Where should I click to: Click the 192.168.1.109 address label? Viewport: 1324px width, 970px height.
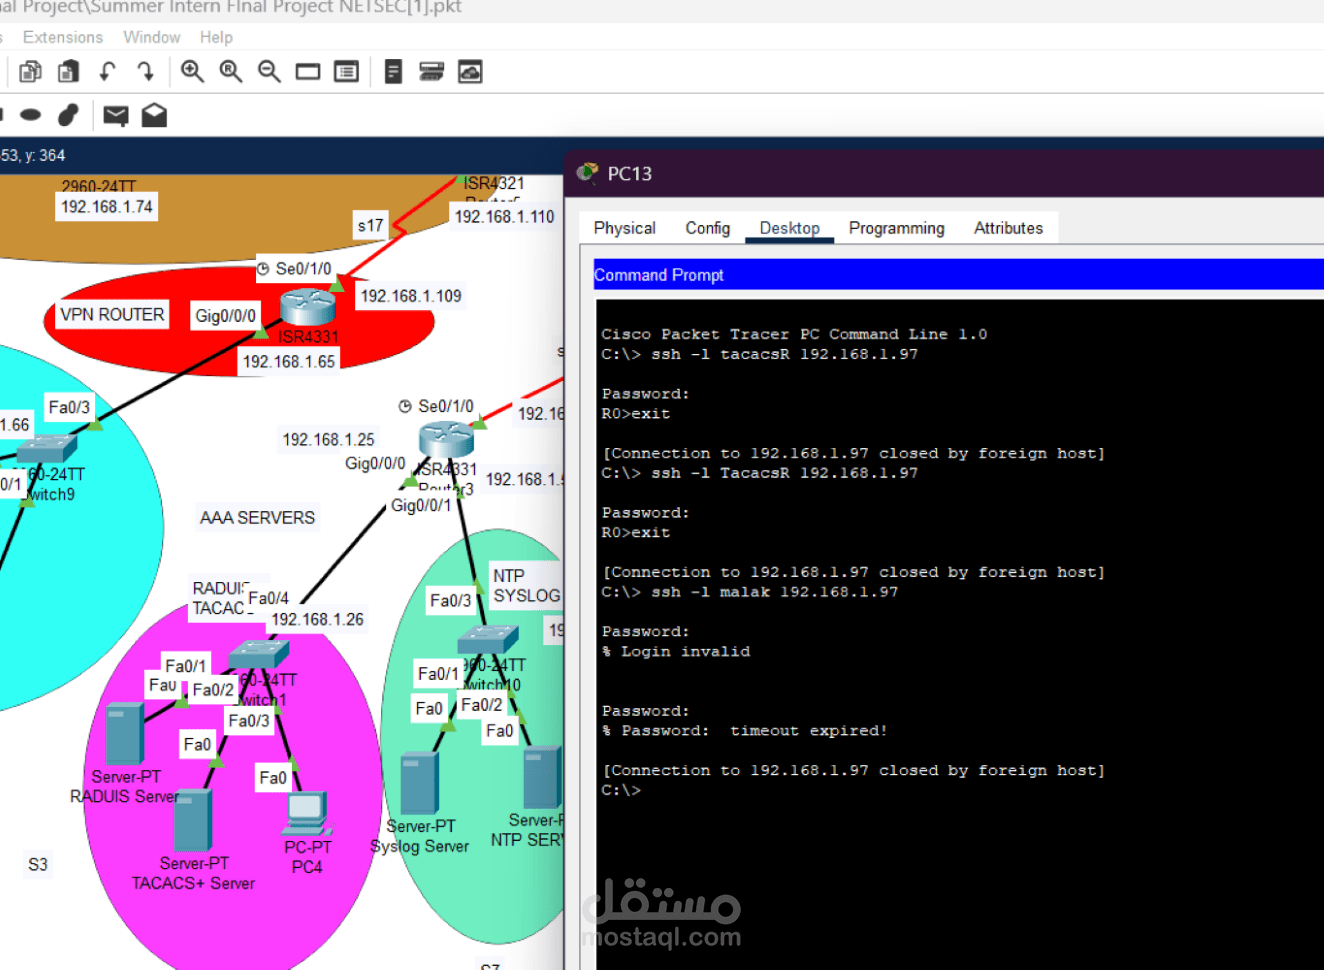point(411,296)
